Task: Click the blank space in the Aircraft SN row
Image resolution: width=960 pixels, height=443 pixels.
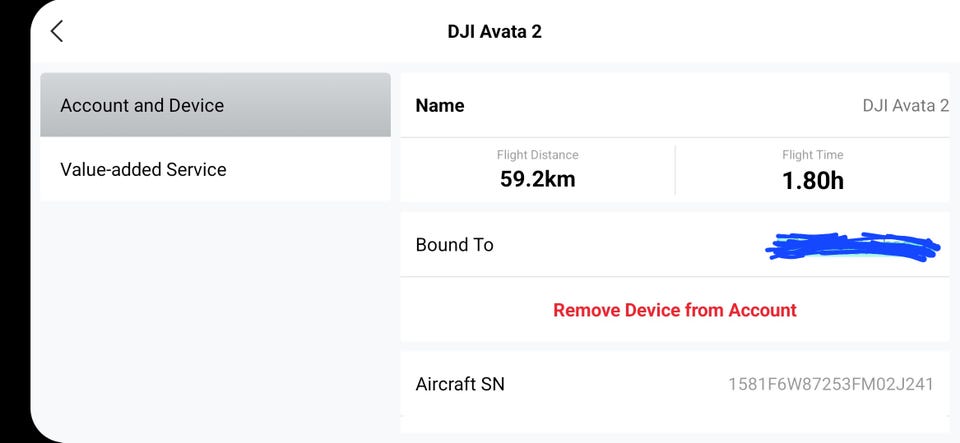Action: click(x=615, y=384)
